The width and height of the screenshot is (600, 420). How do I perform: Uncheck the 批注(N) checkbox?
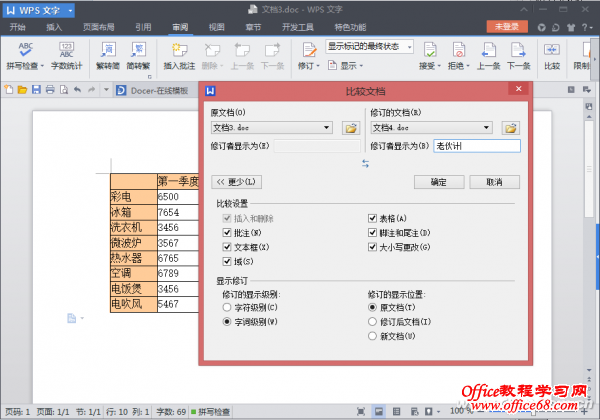(x=228, y=232)
